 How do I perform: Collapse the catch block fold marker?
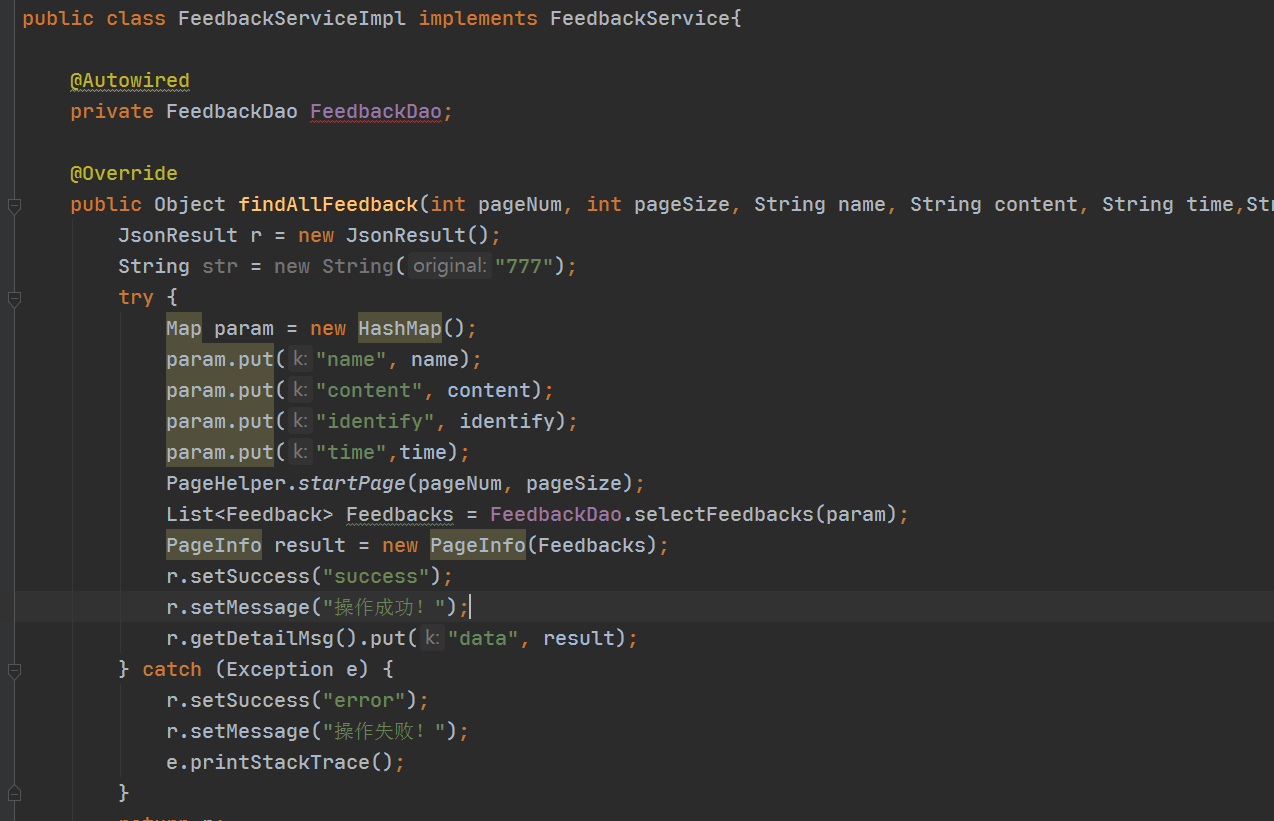click(x=14, y=670)
